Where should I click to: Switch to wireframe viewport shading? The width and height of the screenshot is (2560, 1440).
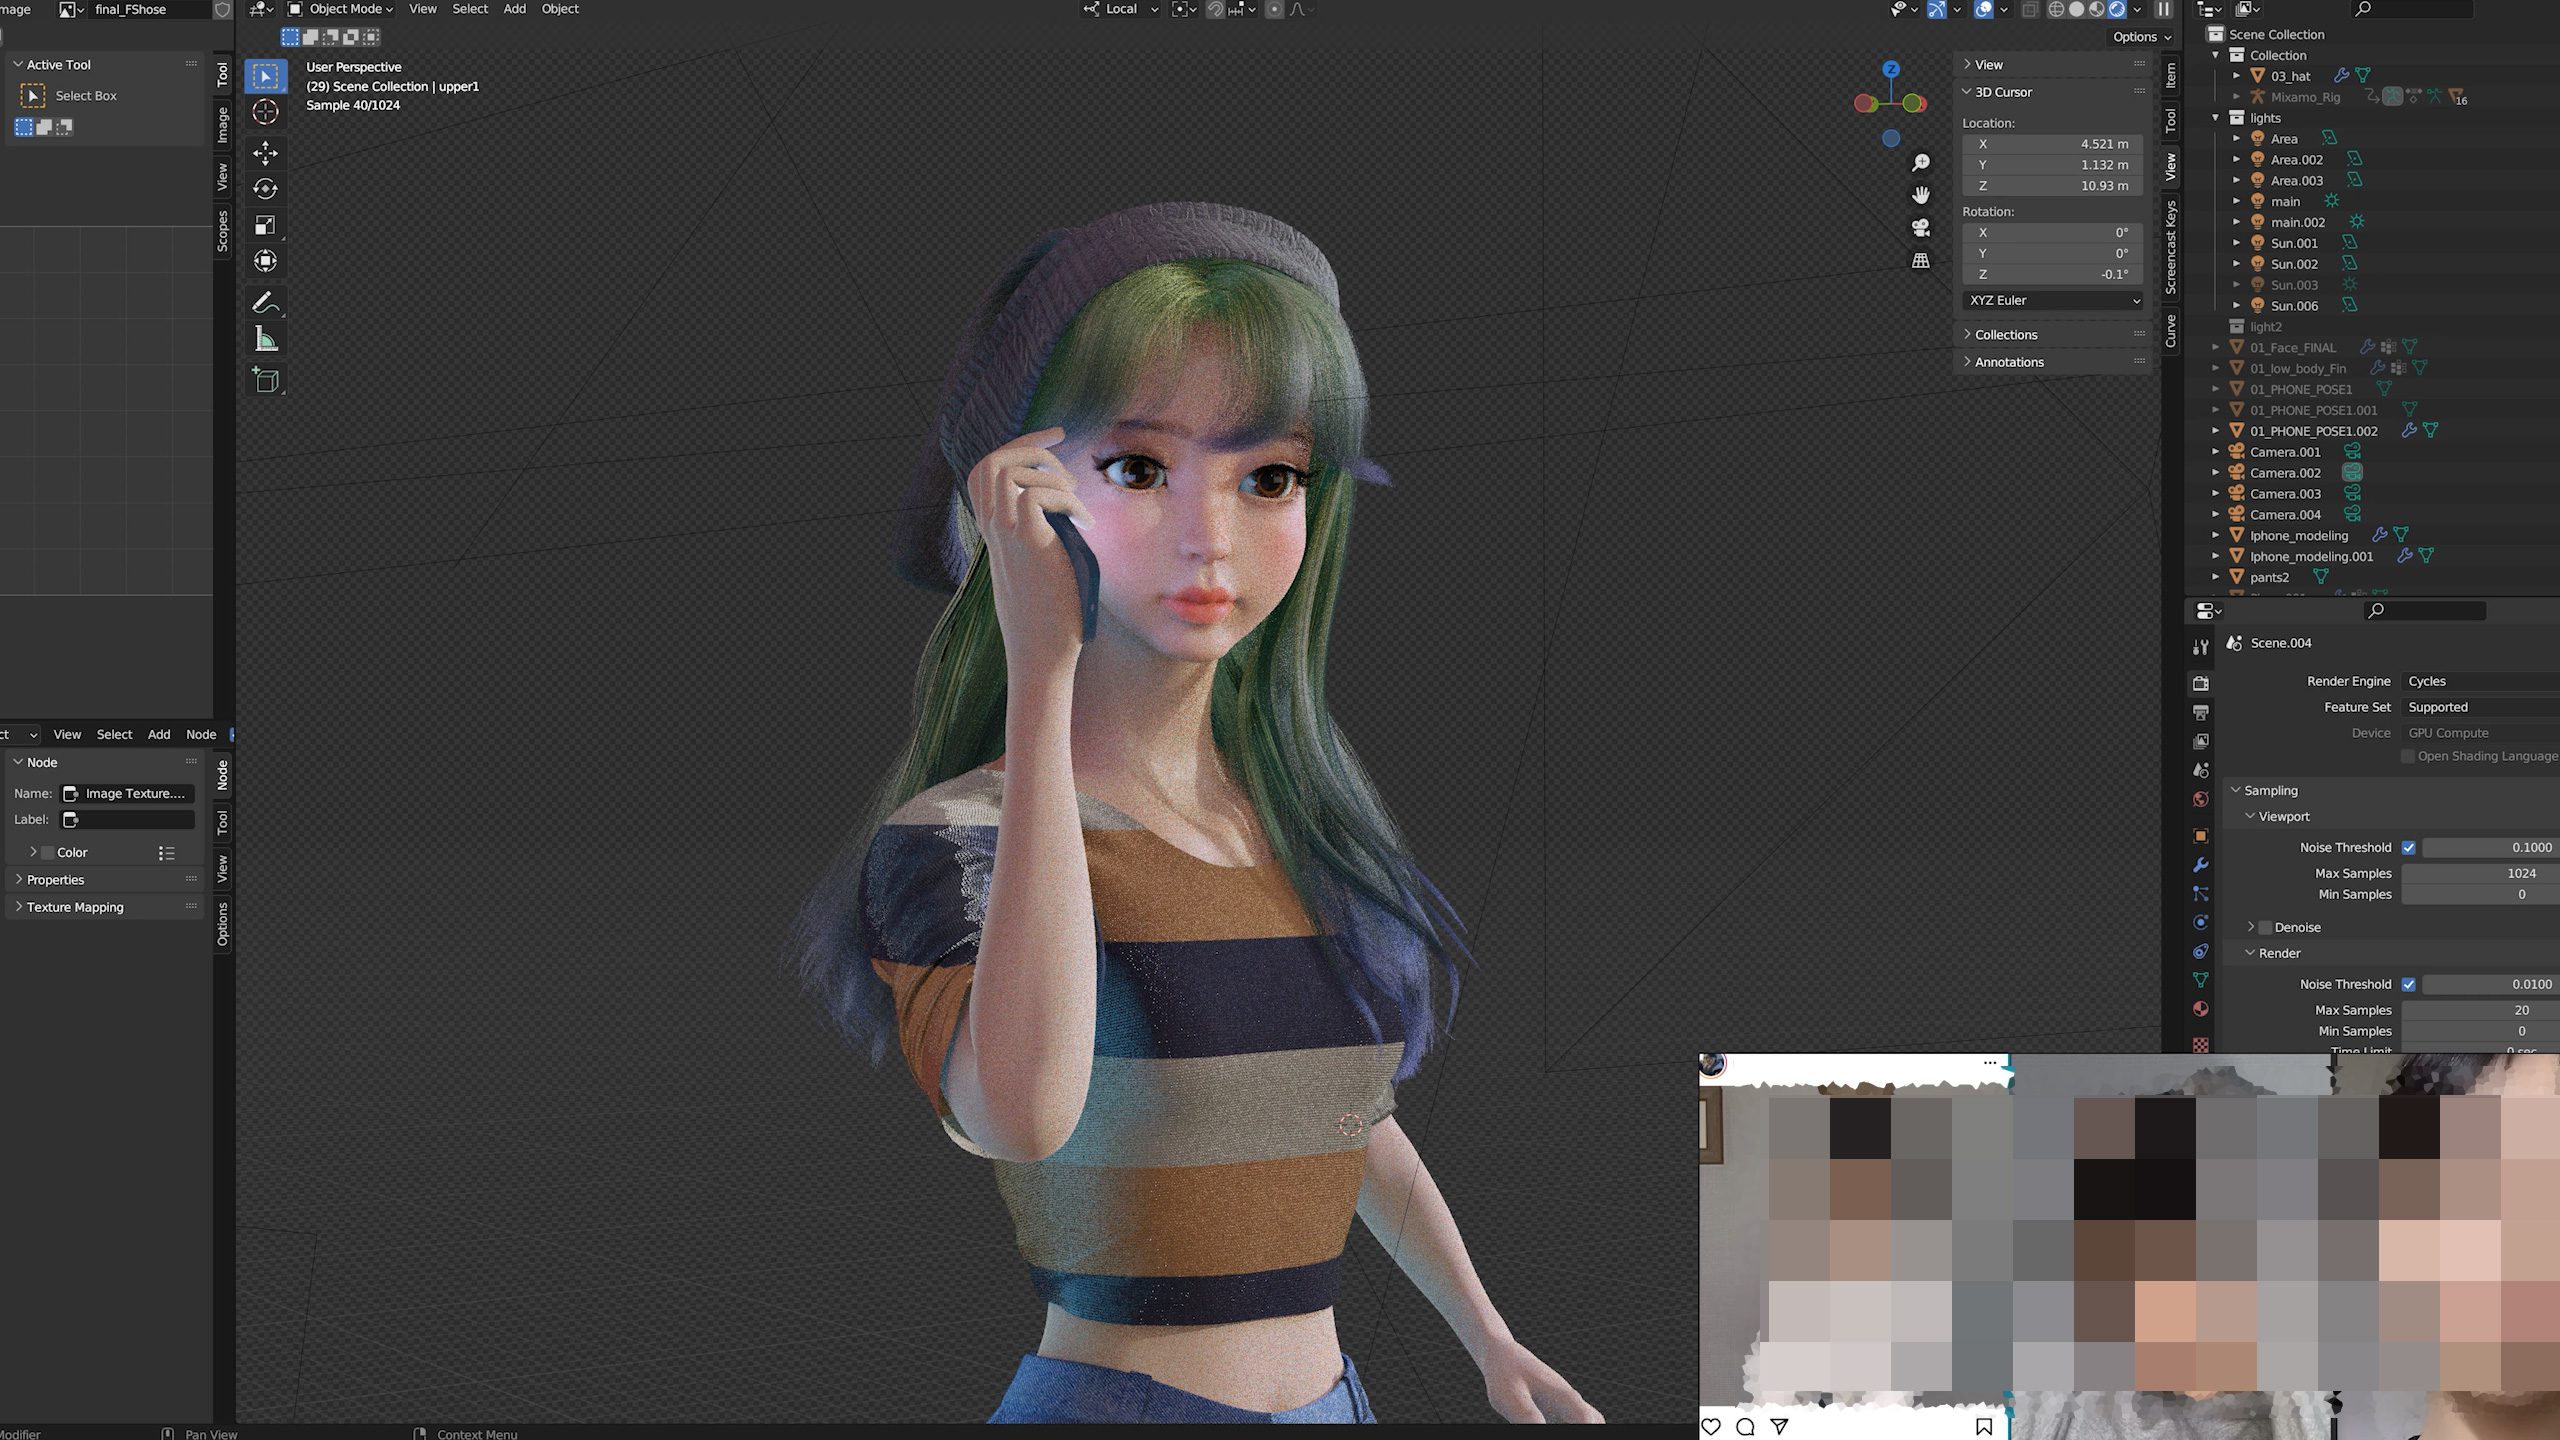coord(2056,9)
